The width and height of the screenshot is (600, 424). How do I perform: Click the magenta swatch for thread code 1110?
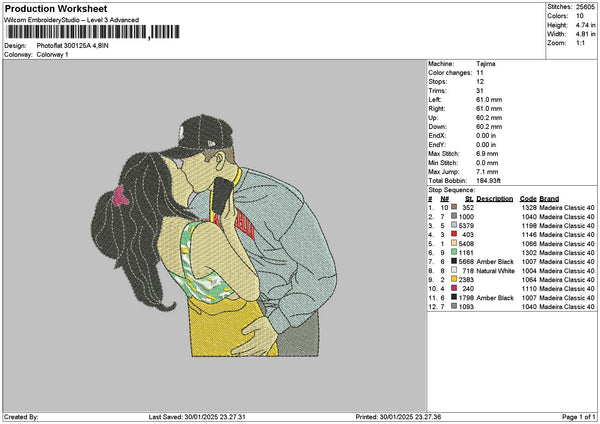454,288
